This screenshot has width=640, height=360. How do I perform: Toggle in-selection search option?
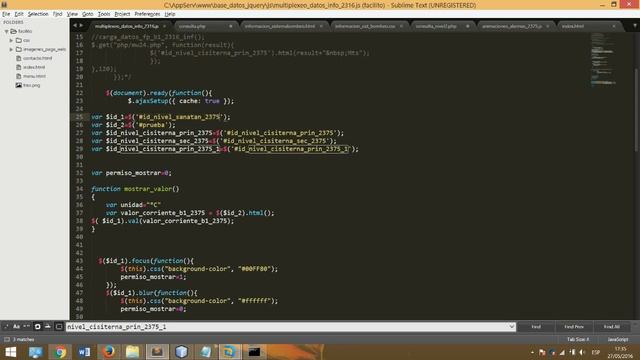point(48,327)
